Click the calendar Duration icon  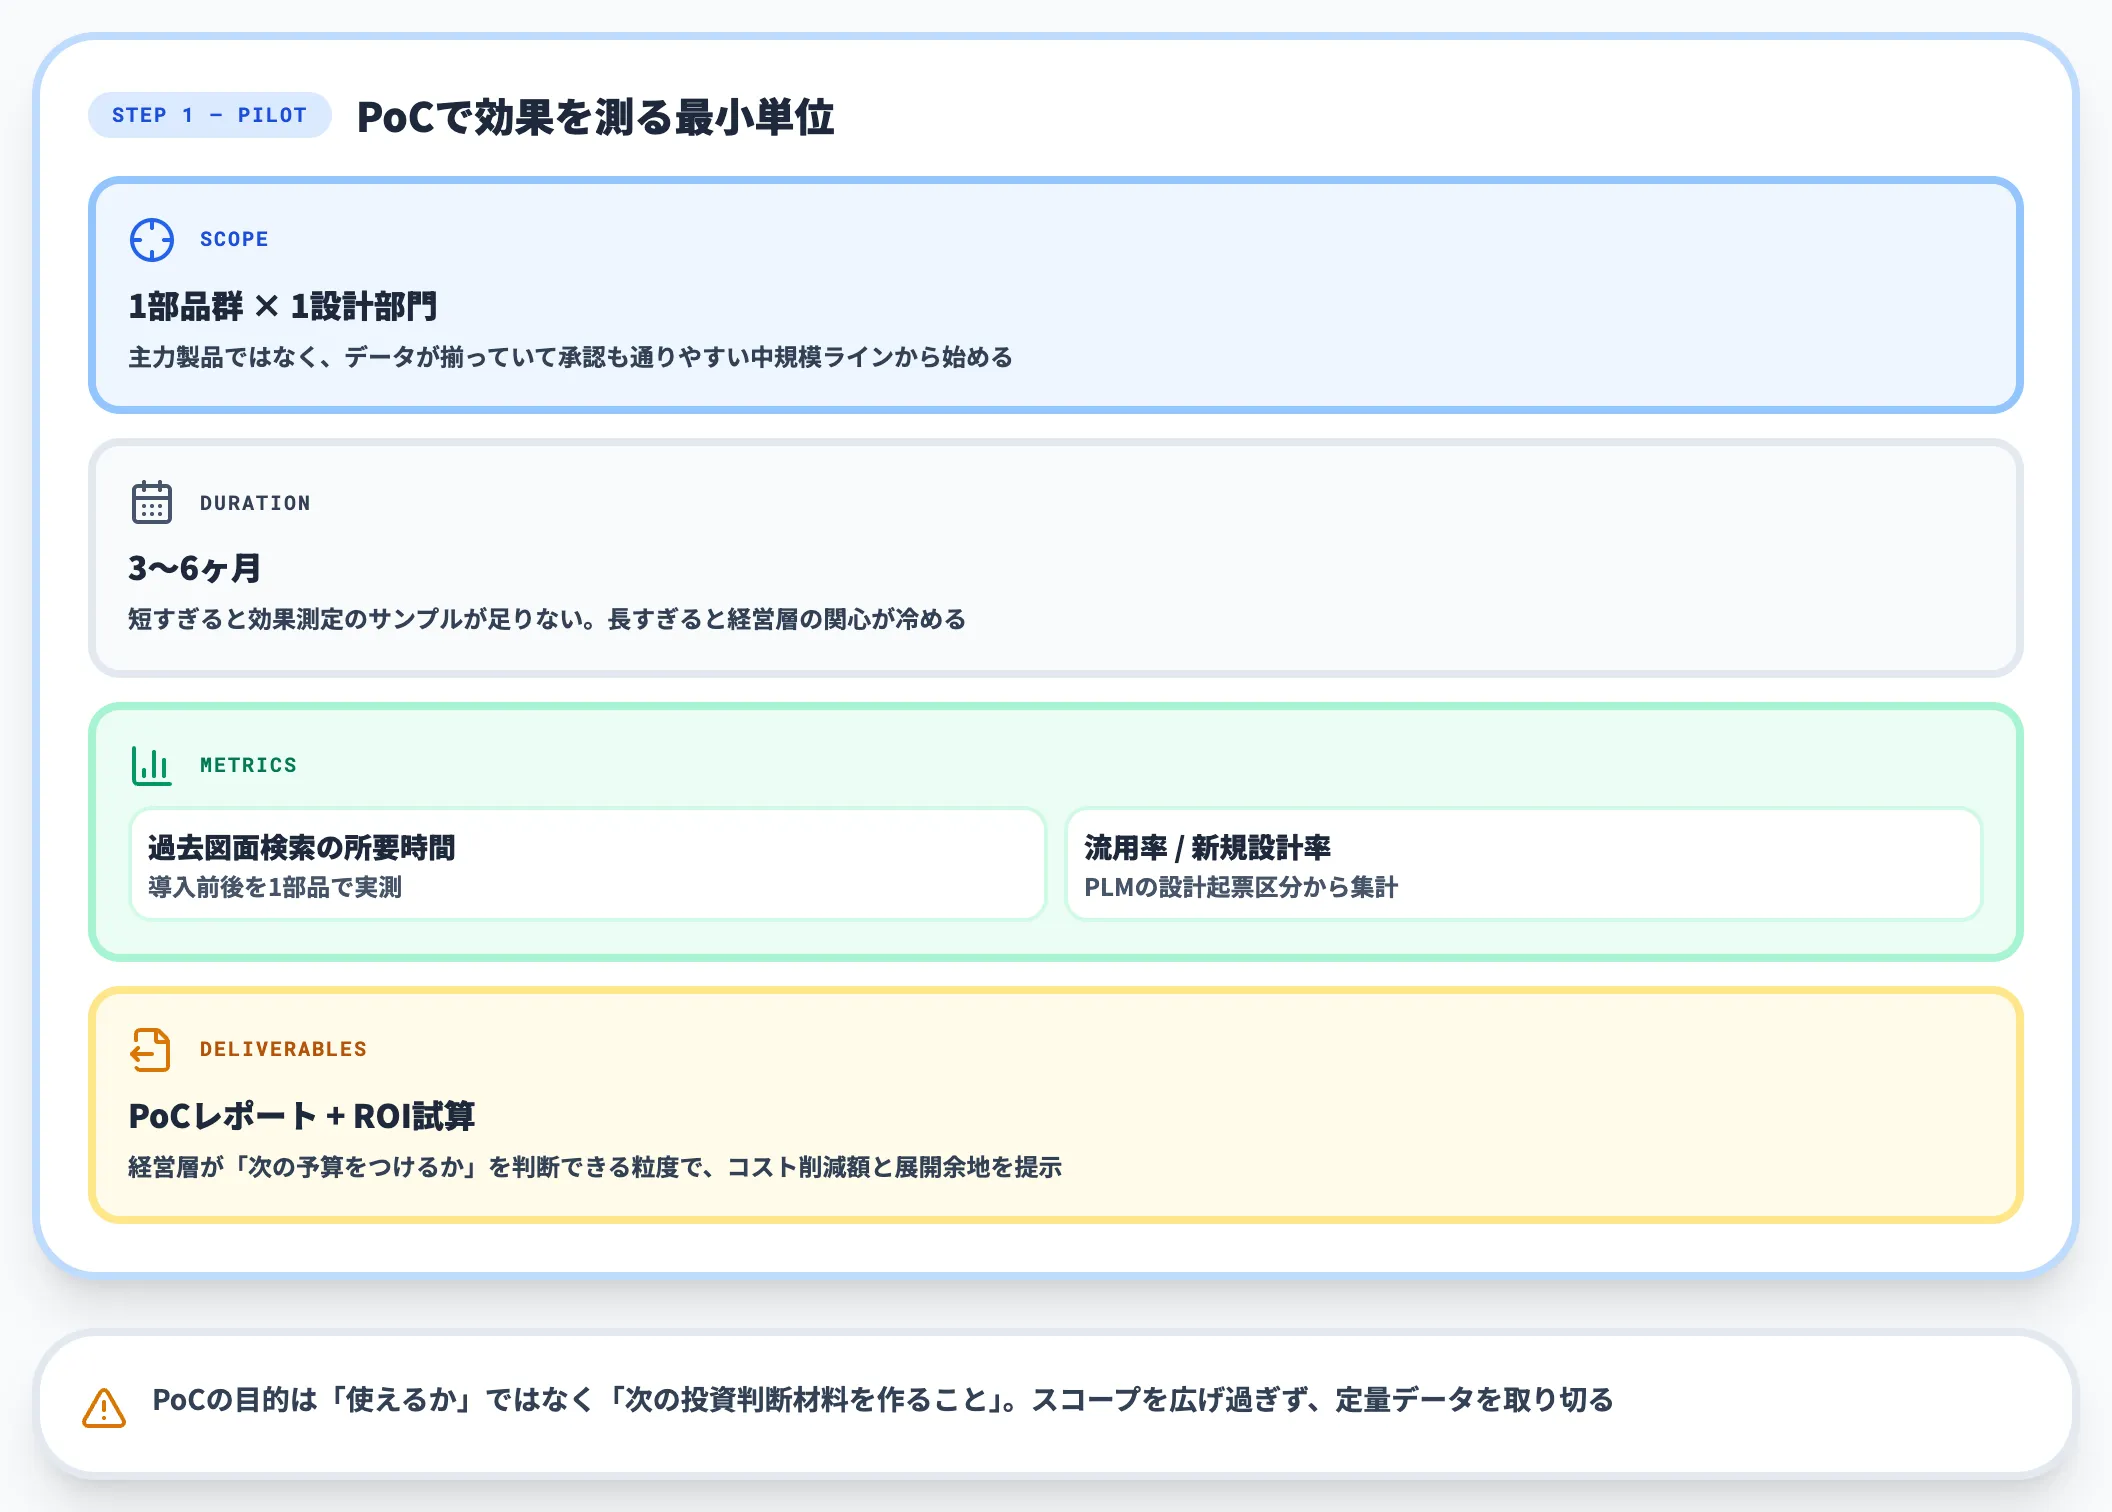pyautogui.click(x=152, y=503)
